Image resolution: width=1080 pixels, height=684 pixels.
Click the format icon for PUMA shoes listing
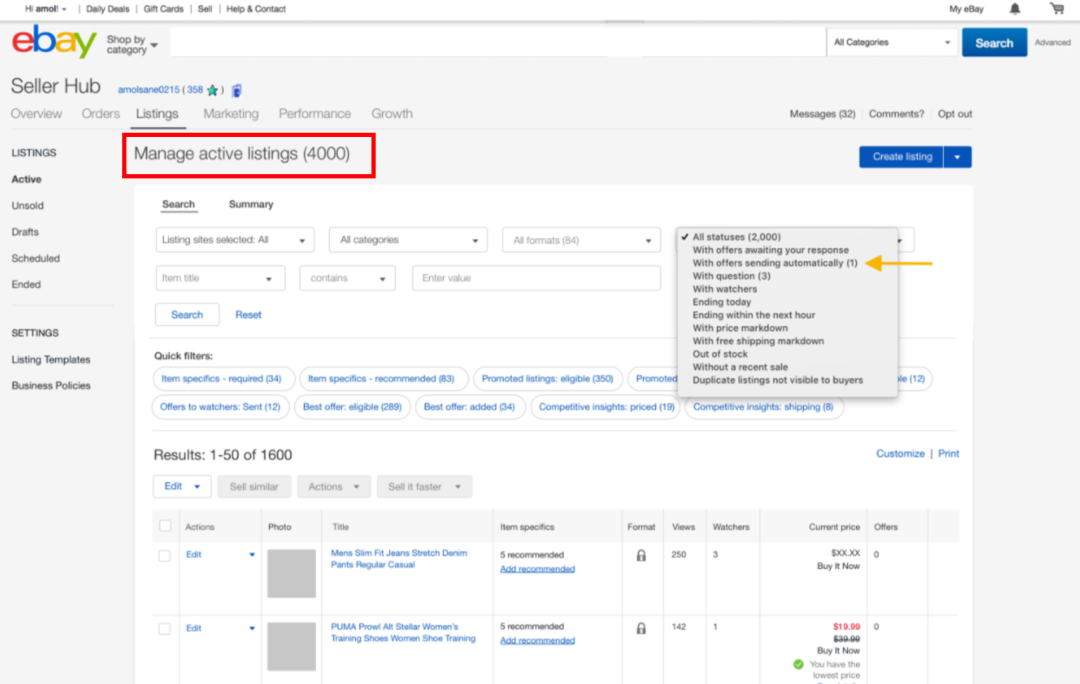(x=641, y=628)
